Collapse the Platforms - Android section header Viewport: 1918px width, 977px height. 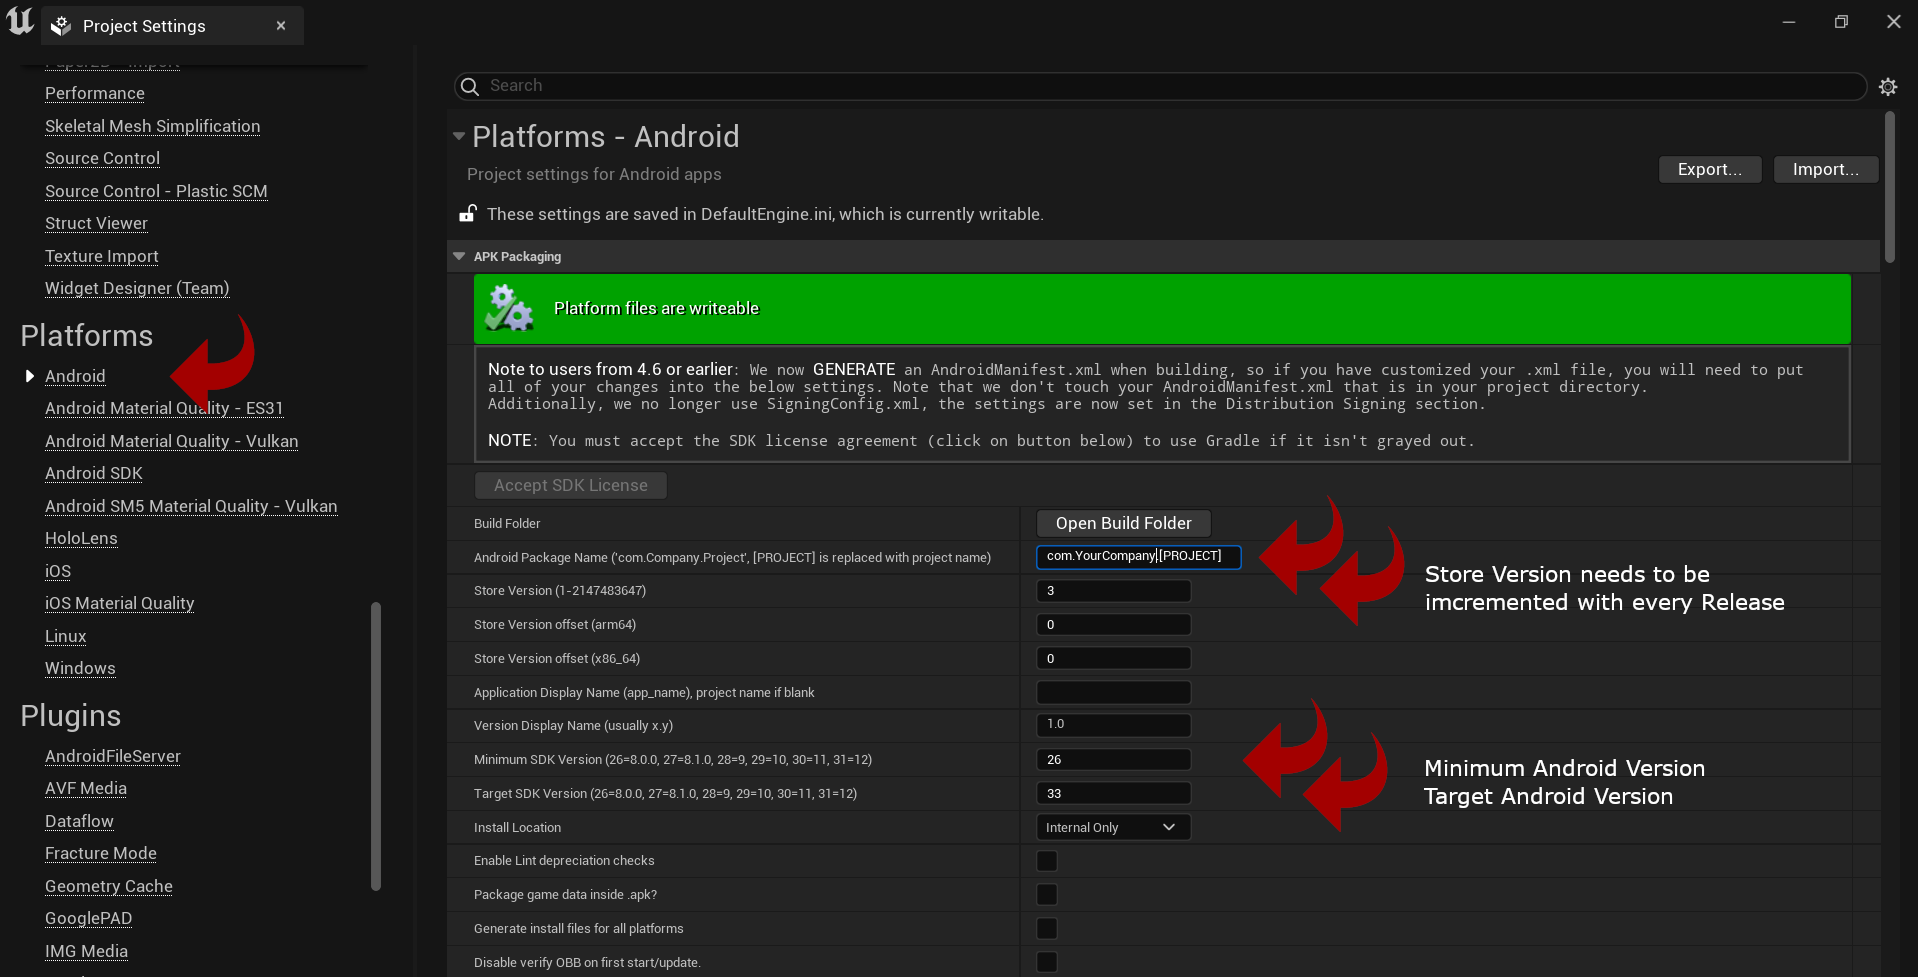[x=459, y=136]
